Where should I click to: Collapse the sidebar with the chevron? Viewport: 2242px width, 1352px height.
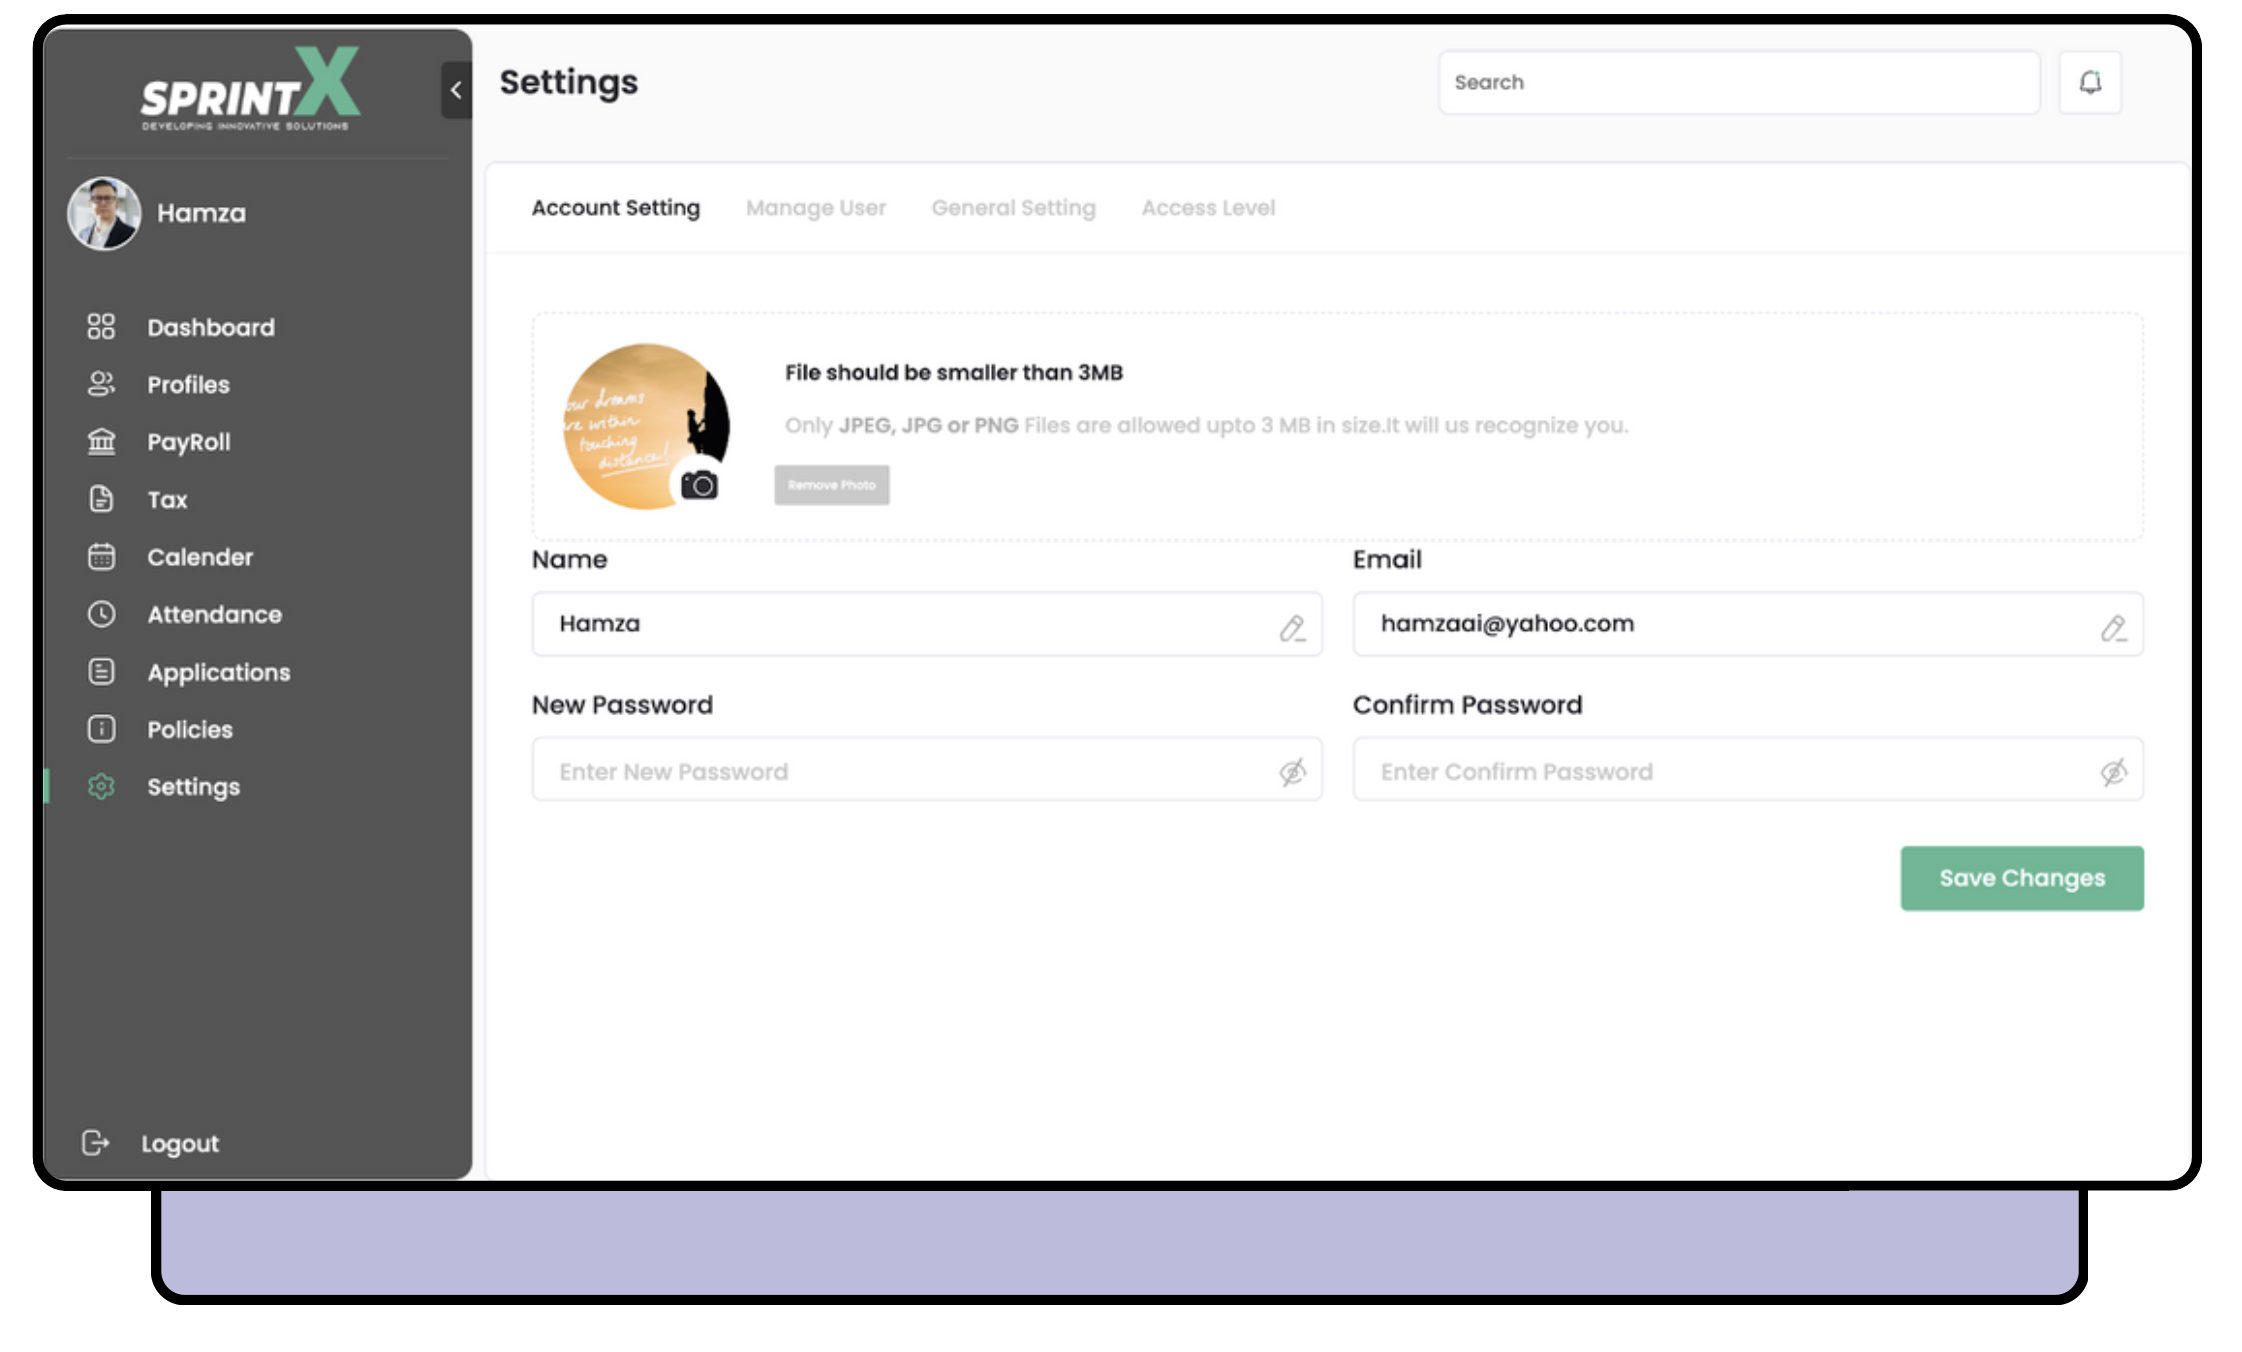click(x=456, y=91)
